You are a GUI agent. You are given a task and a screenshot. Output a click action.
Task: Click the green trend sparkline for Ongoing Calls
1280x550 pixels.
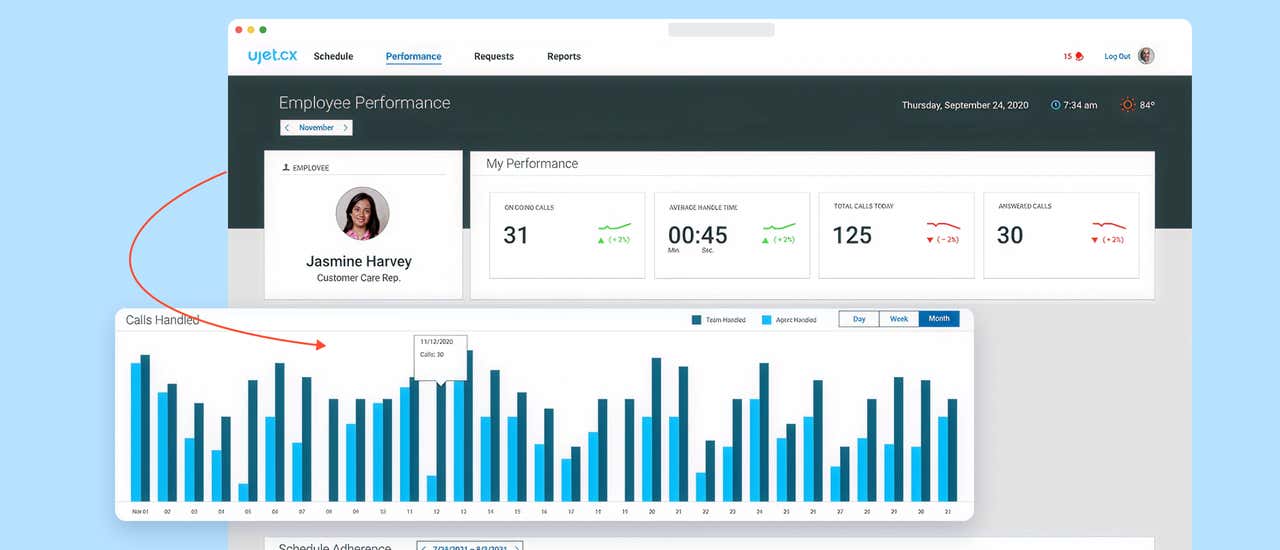(x=614, y=227)
